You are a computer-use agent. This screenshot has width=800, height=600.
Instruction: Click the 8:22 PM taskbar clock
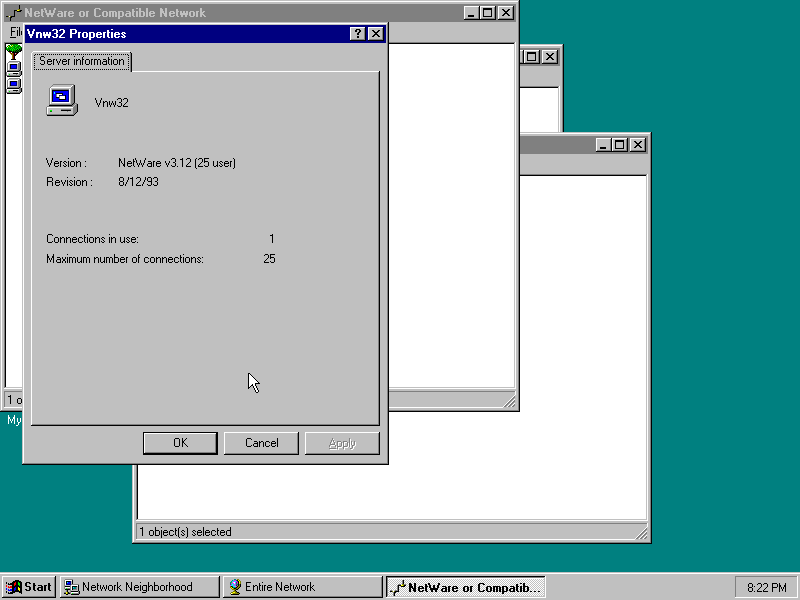(x=766, y=588)
